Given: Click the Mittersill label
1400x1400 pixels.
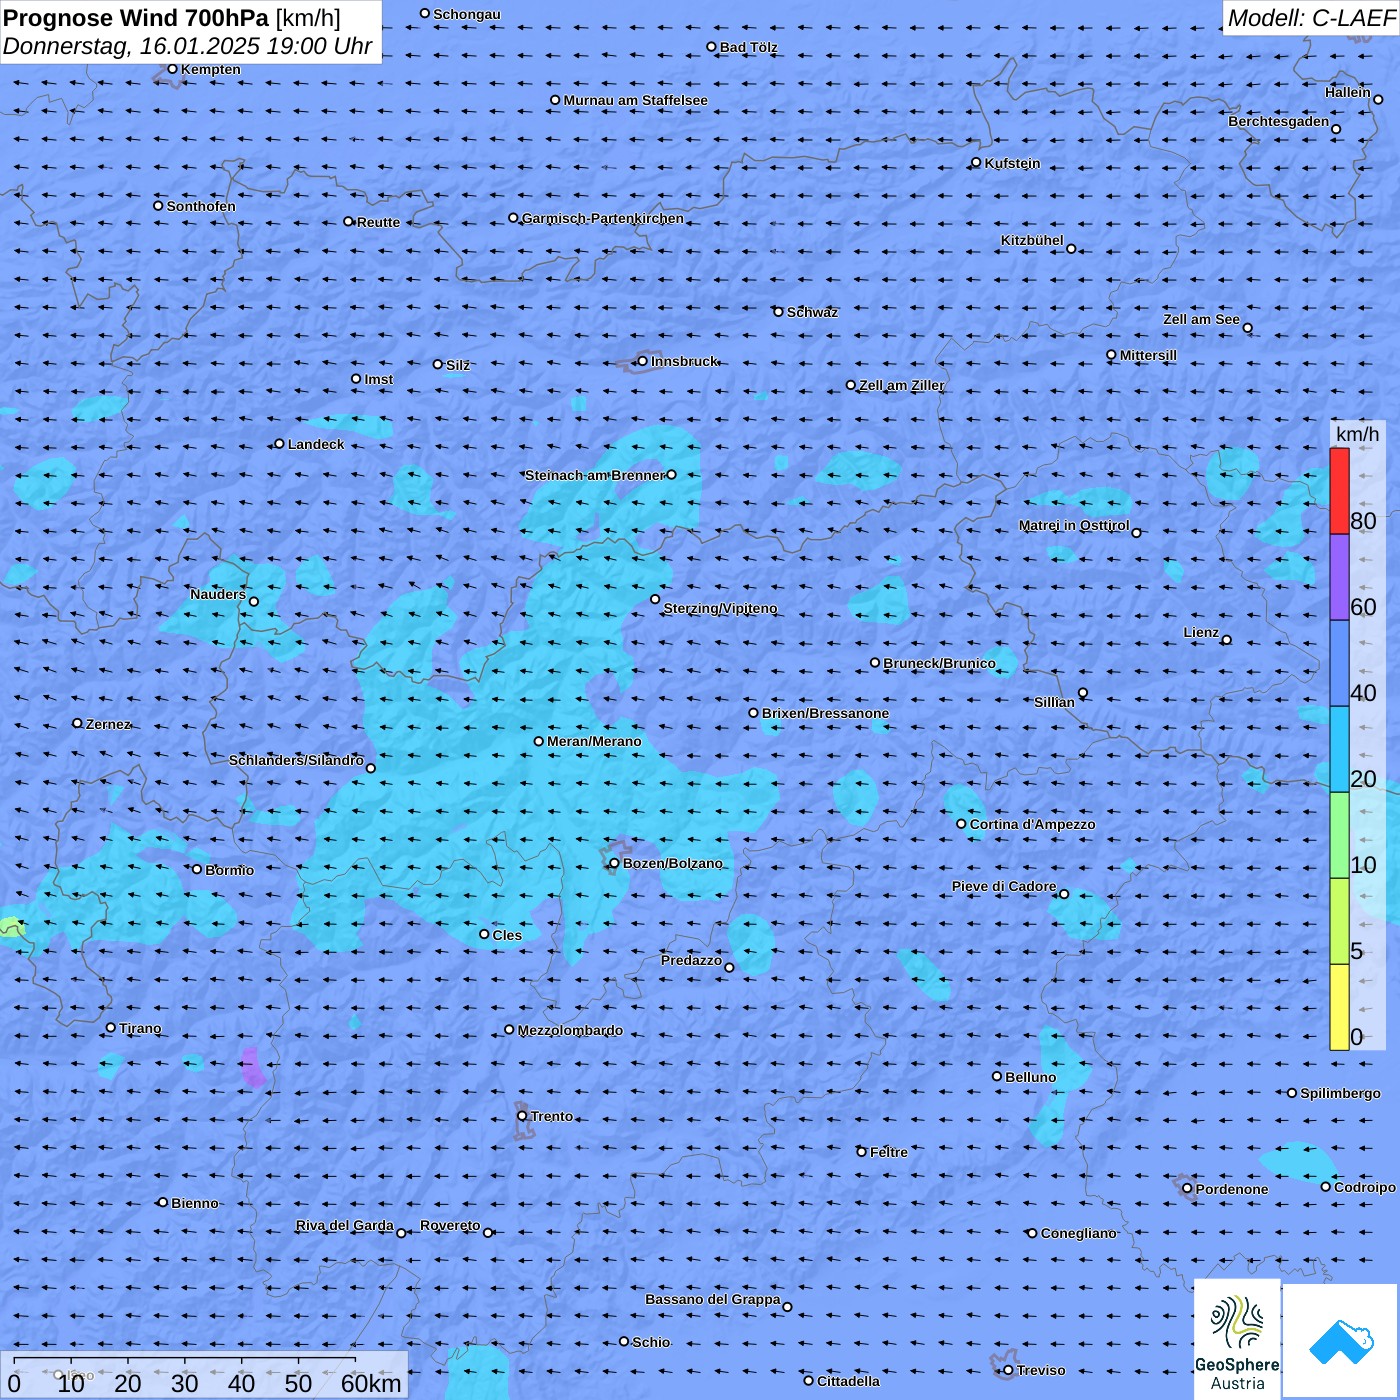Looking at the screenshot, I should pyautogui.click(x=1148, y=355).
